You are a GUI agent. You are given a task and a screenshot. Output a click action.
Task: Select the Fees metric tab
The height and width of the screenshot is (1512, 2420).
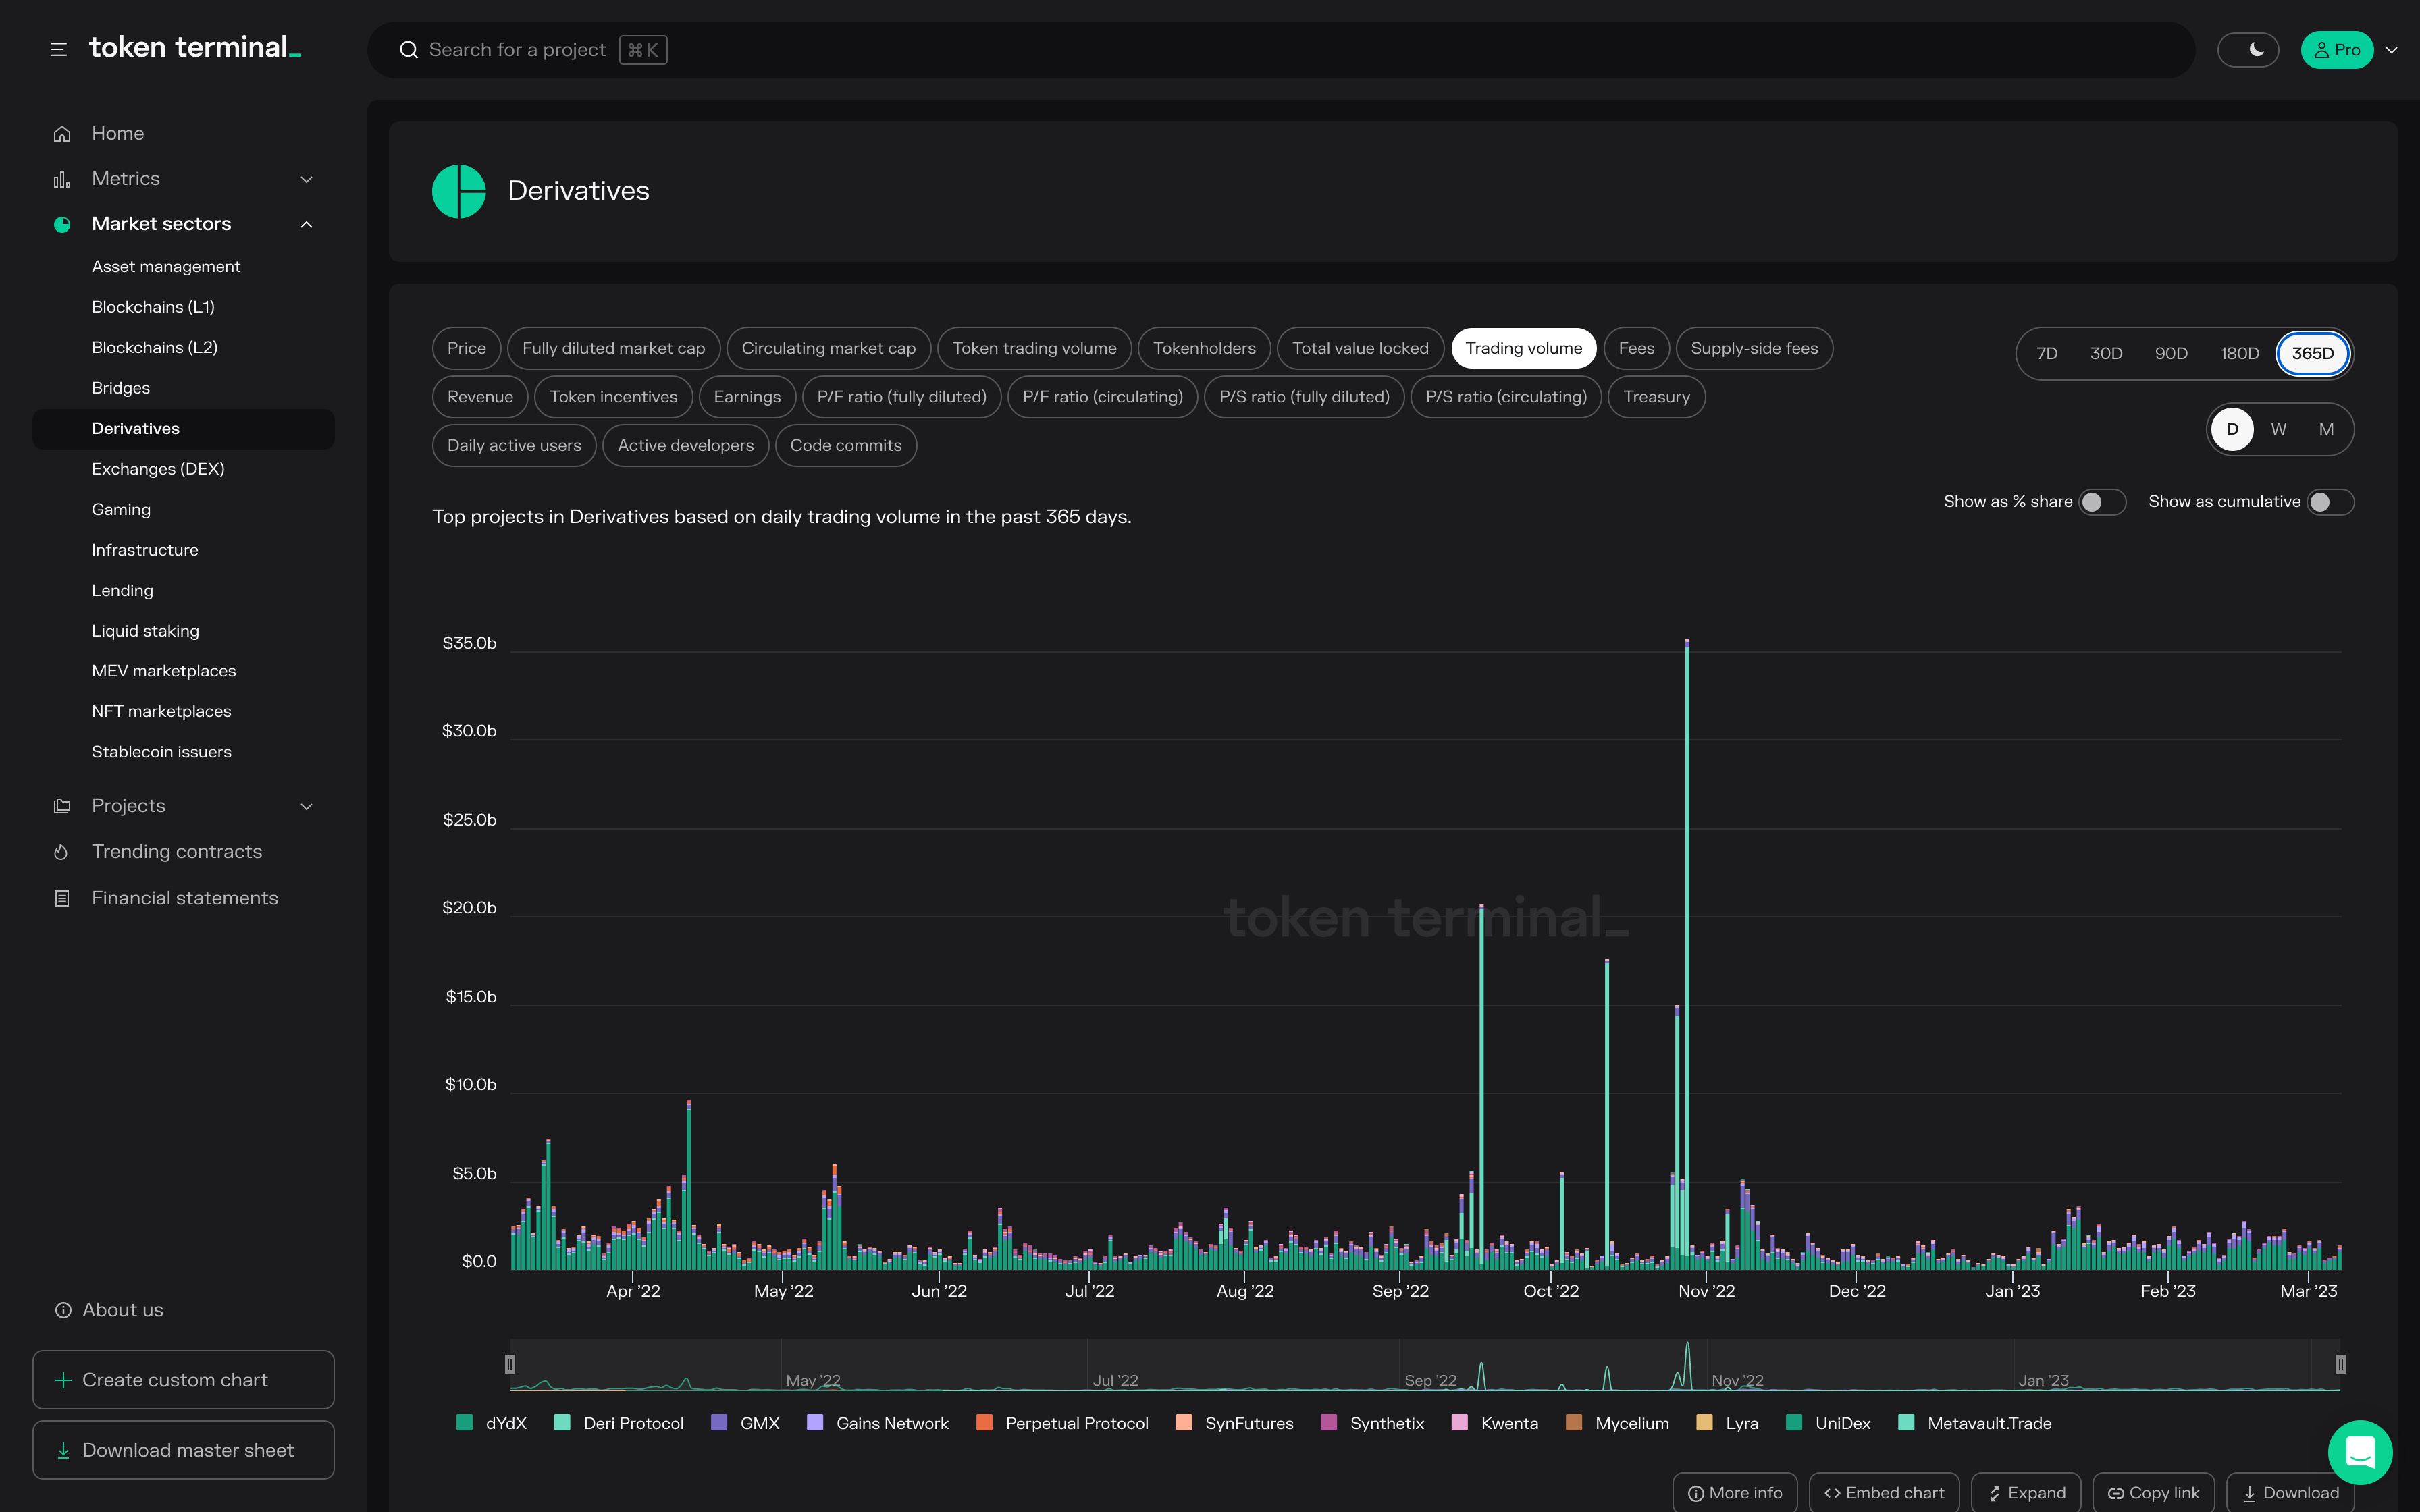[x=1636, y=348]
